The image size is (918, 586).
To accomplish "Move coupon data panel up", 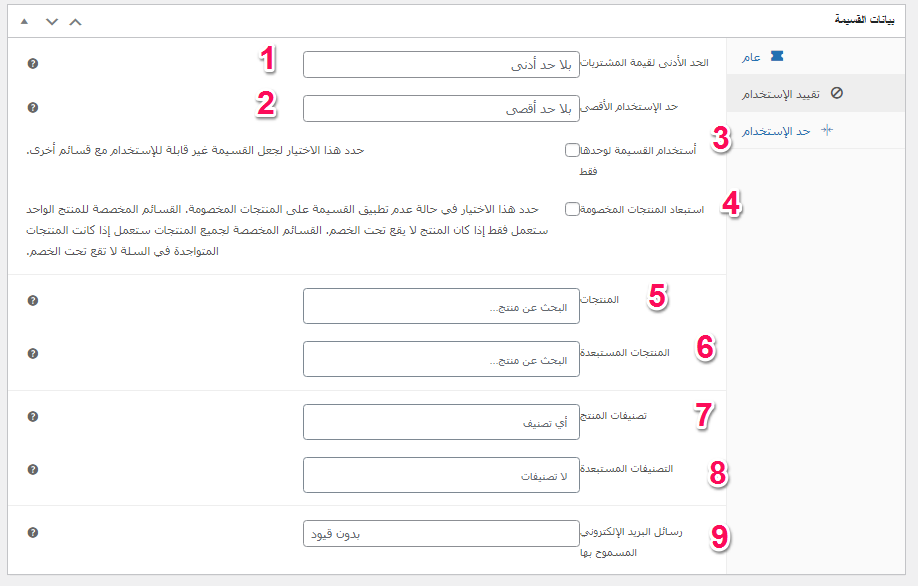I will (76, 21).
